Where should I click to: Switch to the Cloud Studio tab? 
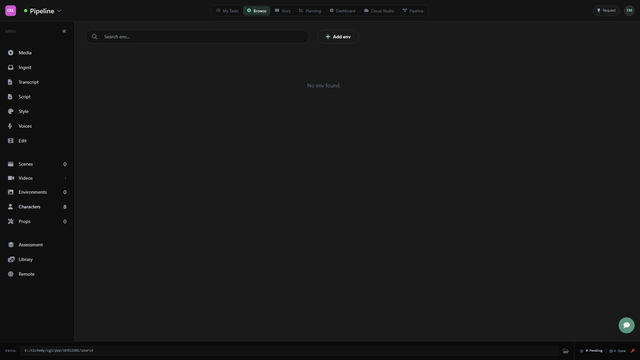click(x=379, y=11)
